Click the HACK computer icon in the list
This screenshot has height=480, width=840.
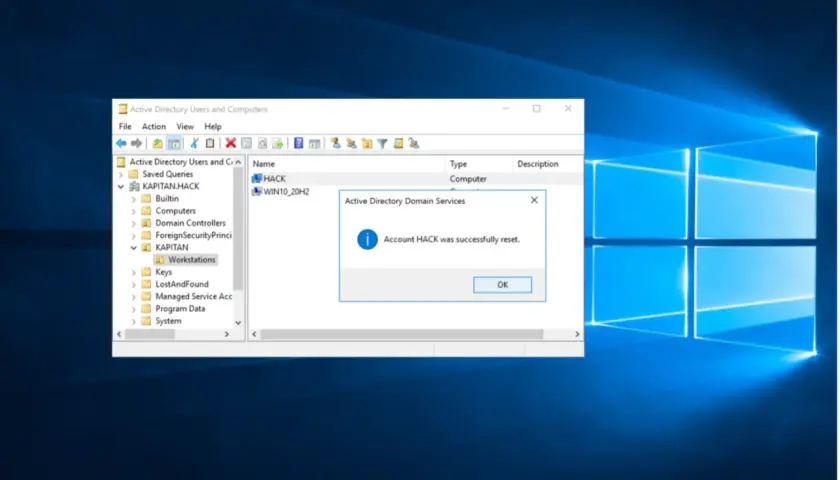pos(257,178)
